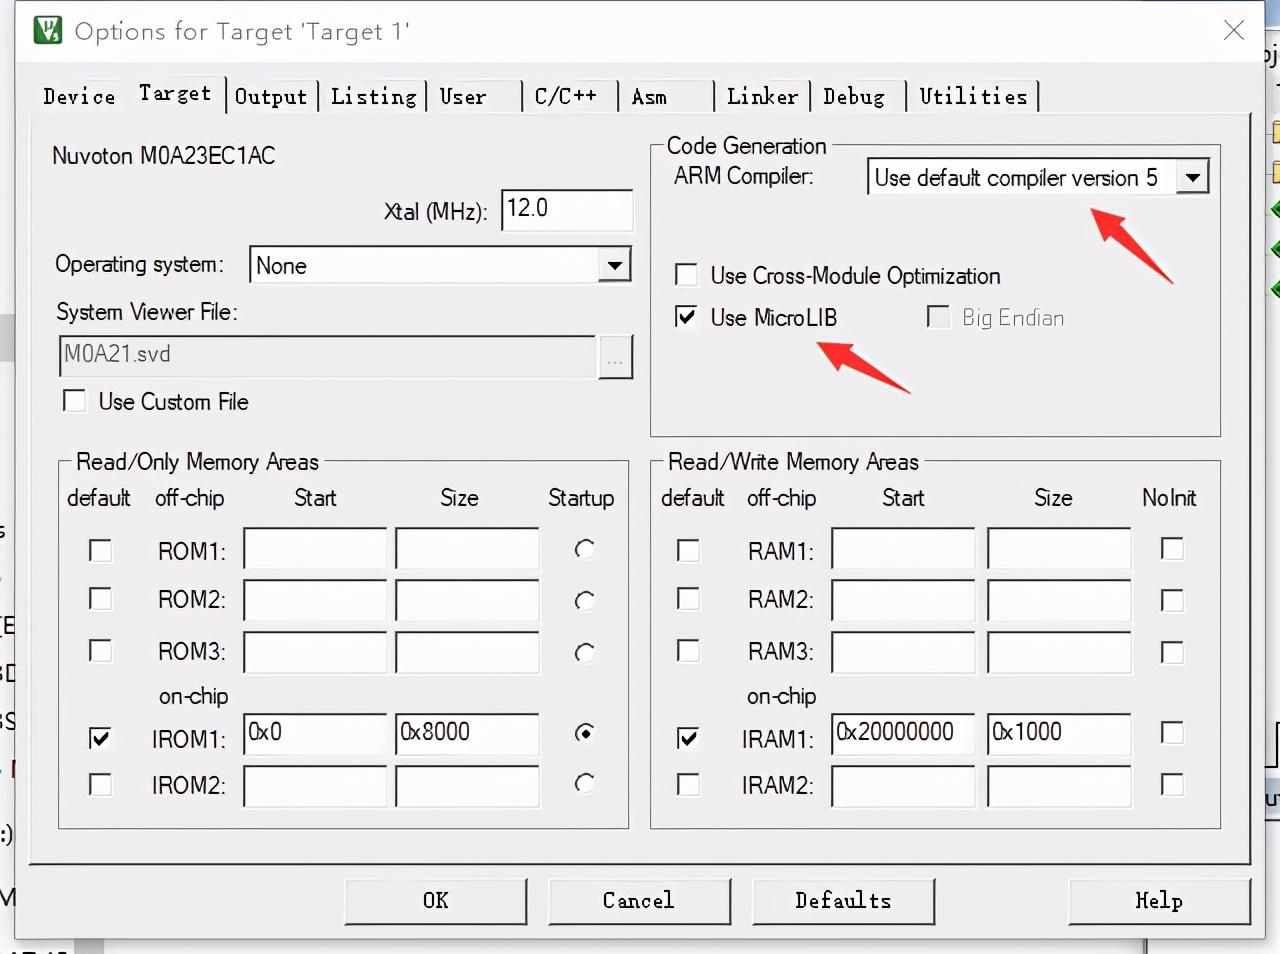The image size is (1280, 954).
Task: Restore settings with the Defaults button
Action: pos(843,901)
